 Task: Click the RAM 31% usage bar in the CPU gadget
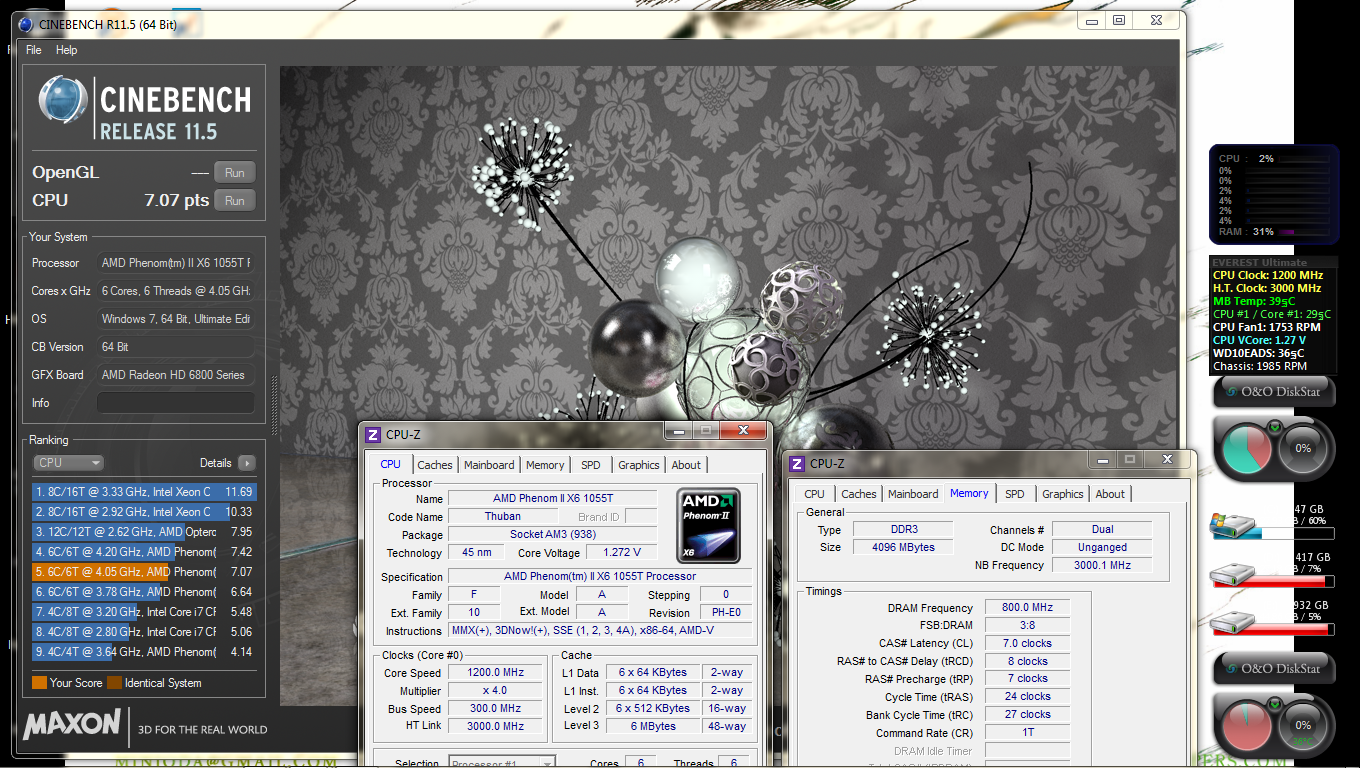tap(1303, 232)
